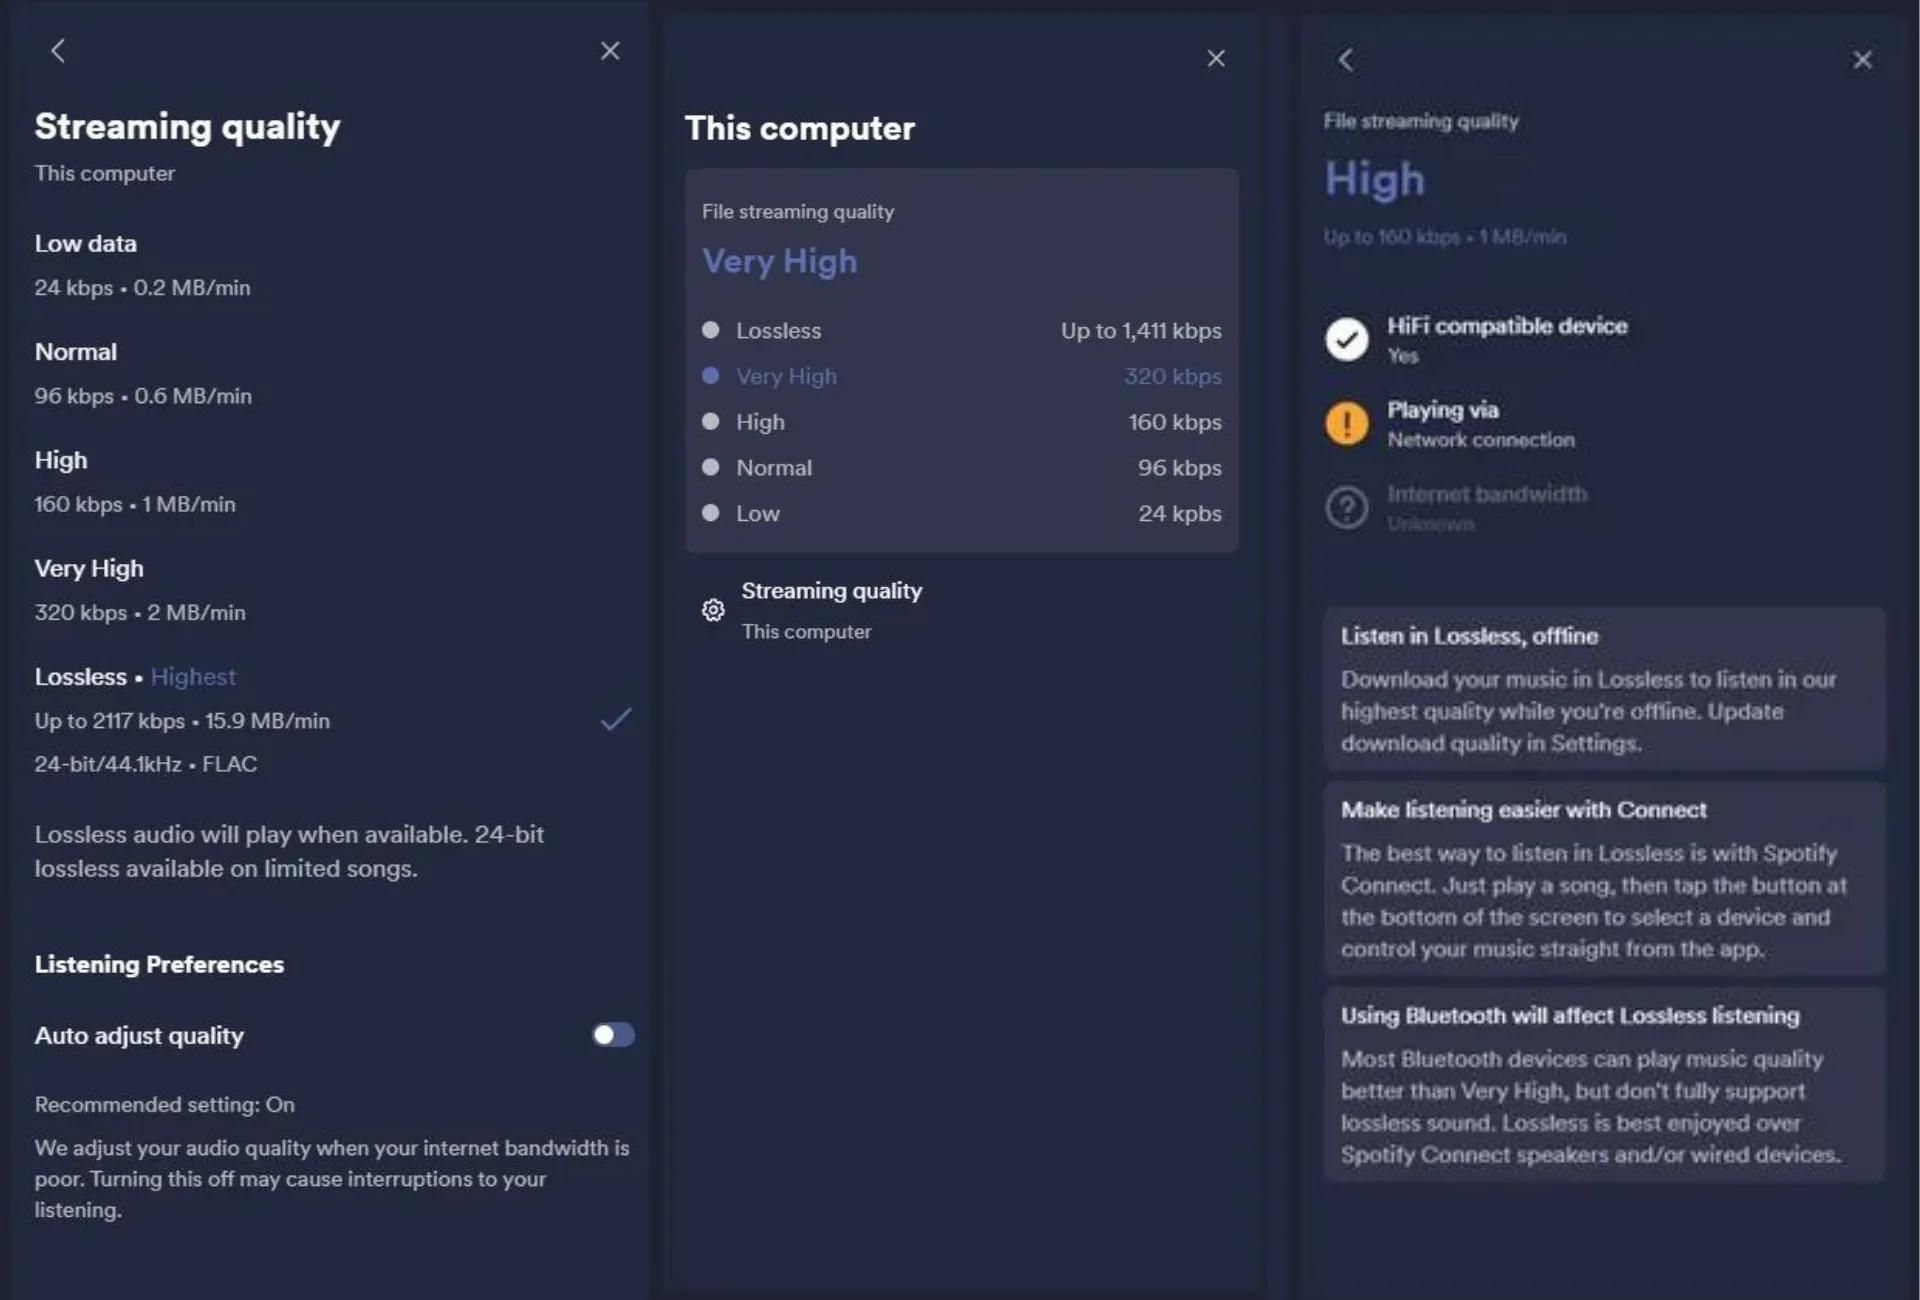Toggle Auto adjust quality switch

(612, 1034)
